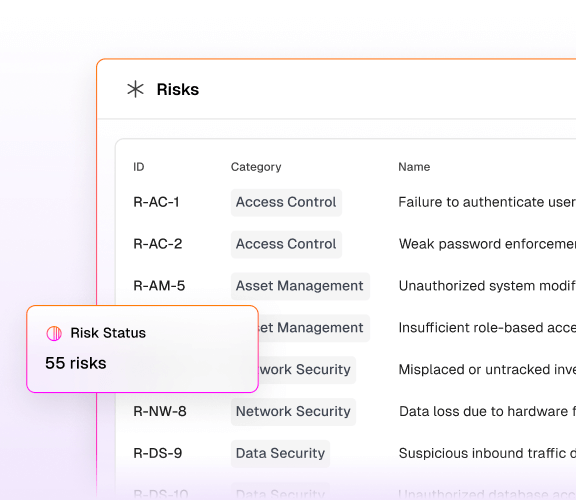Open the 55 risks status card
This screenshot has height=500, width=576.
[x=143, y=349]
